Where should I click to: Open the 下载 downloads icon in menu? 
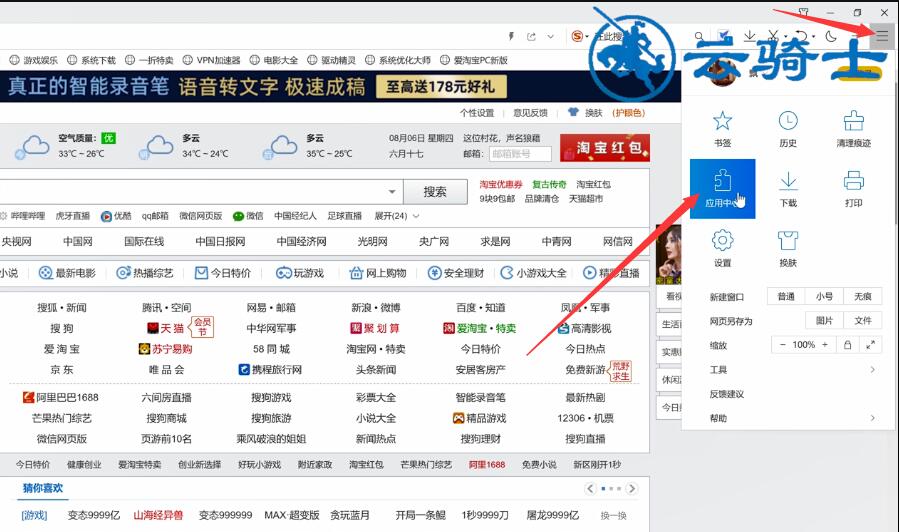pyautogui.click(x=788, y=181)
